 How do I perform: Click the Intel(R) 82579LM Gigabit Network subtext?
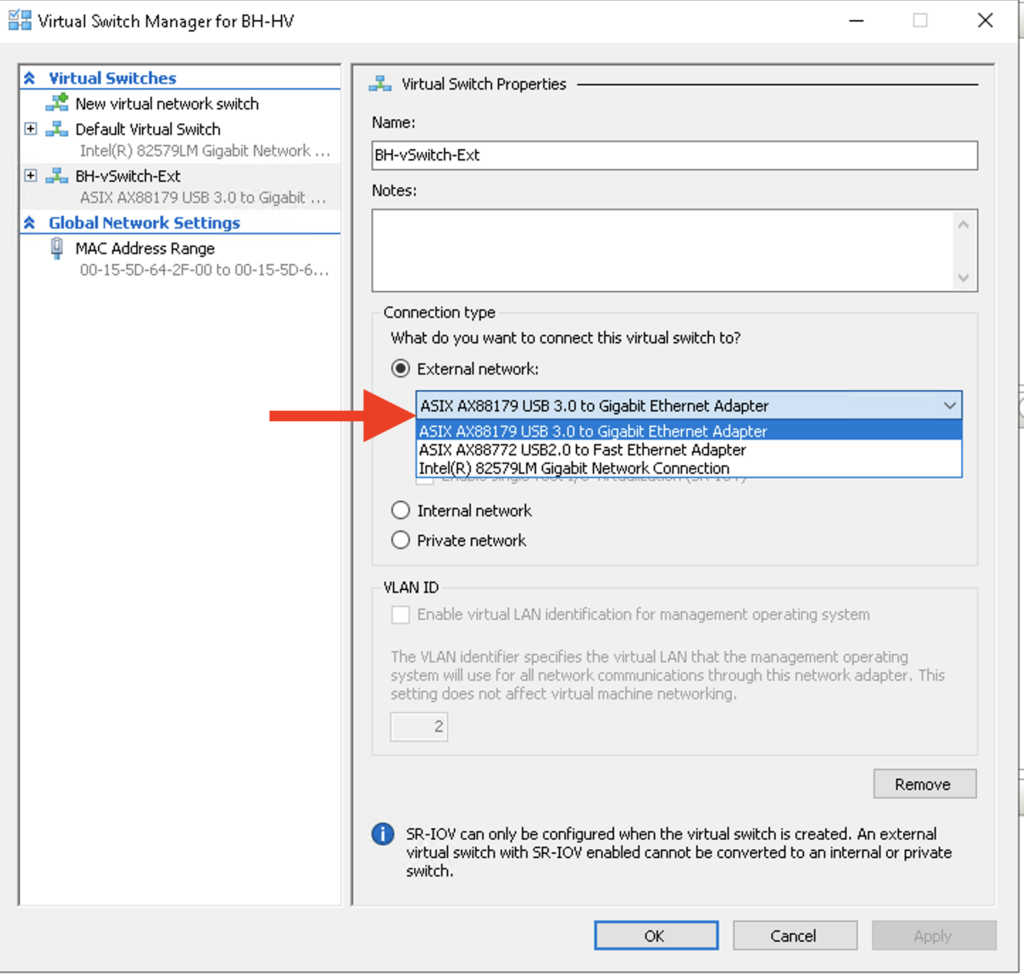point(205,151)
